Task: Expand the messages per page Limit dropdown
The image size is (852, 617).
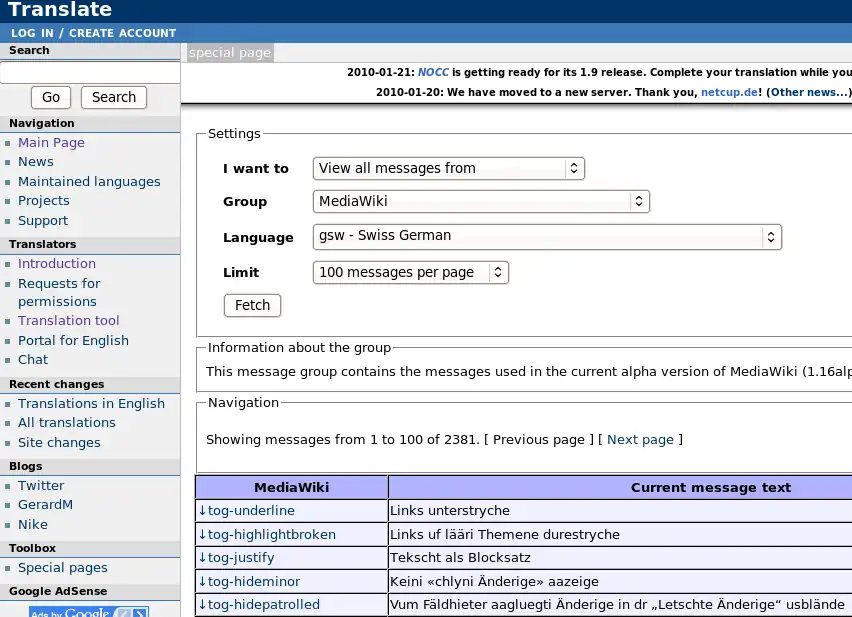Action: point(410,272)
